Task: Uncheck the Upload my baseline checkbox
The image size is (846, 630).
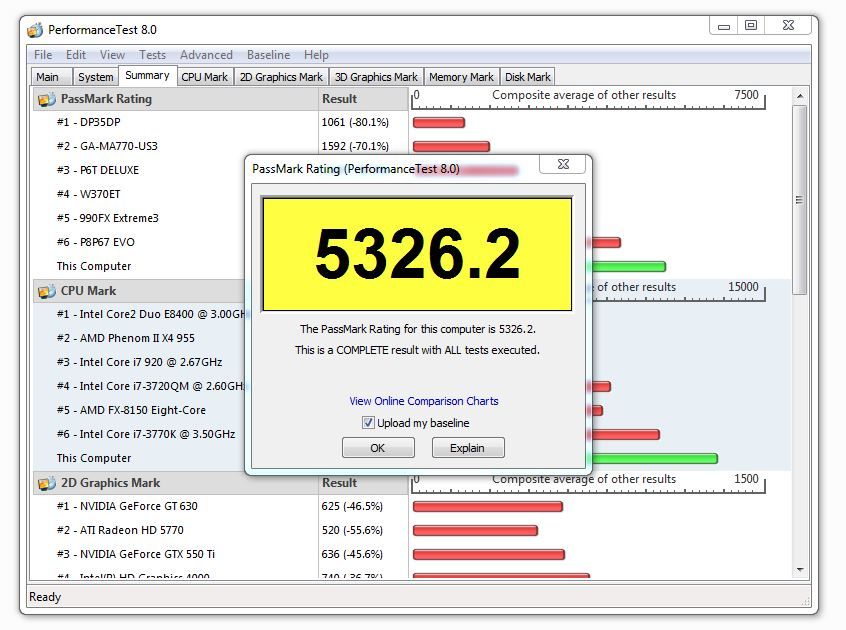Action: (368, 423)
